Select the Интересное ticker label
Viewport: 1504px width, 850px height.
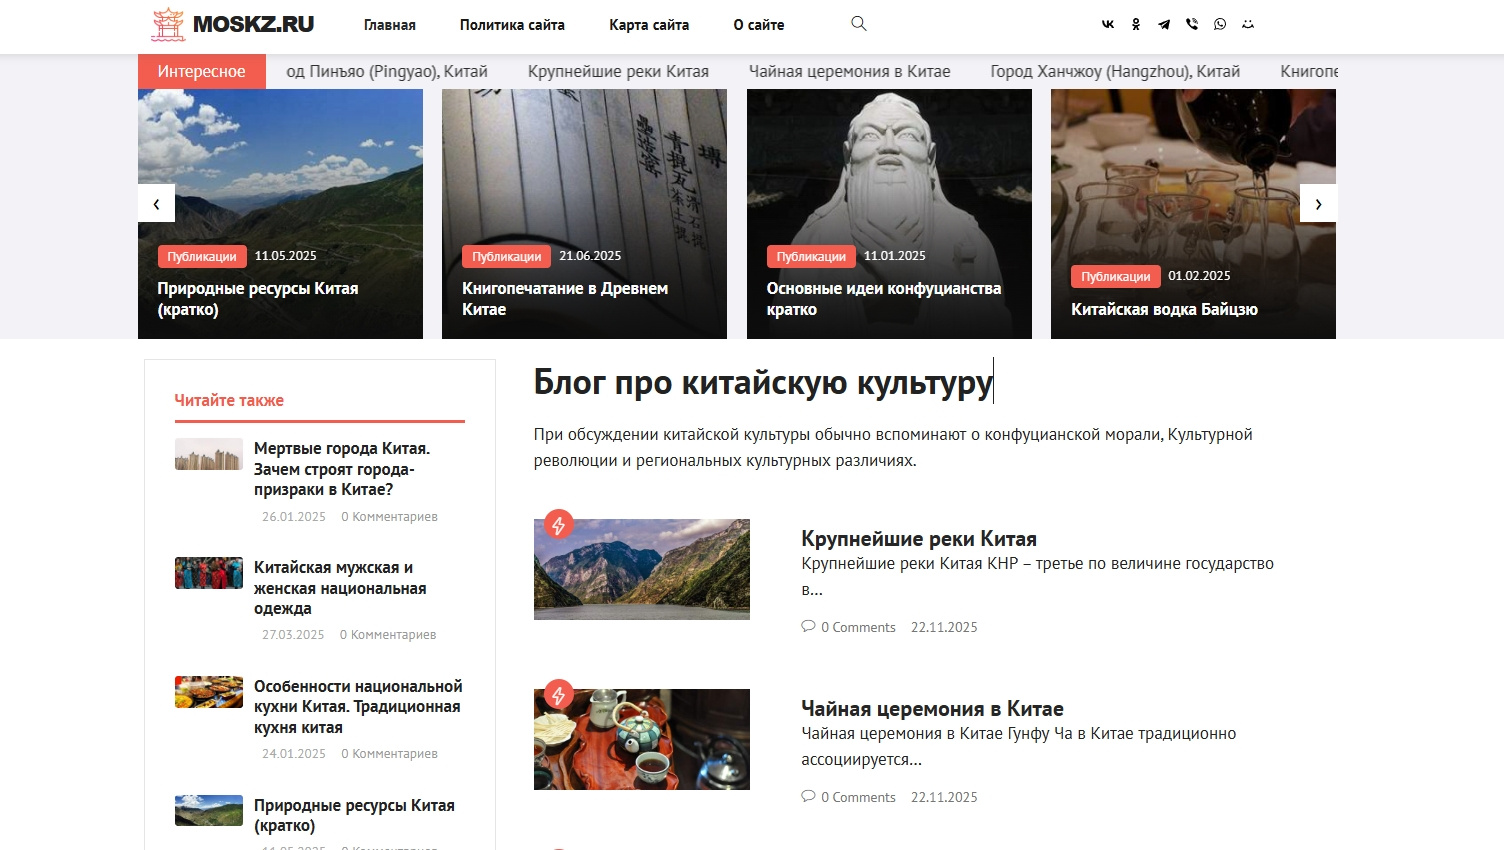coord(201,71)
